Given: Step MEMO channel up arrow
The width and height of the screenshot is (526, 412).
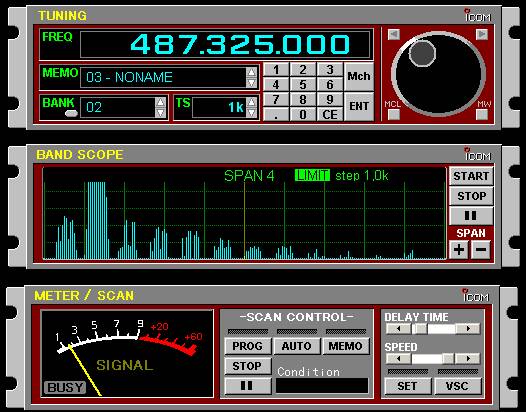Looking at the screenshot, I should pyautogui.click(x=251, y=72).
